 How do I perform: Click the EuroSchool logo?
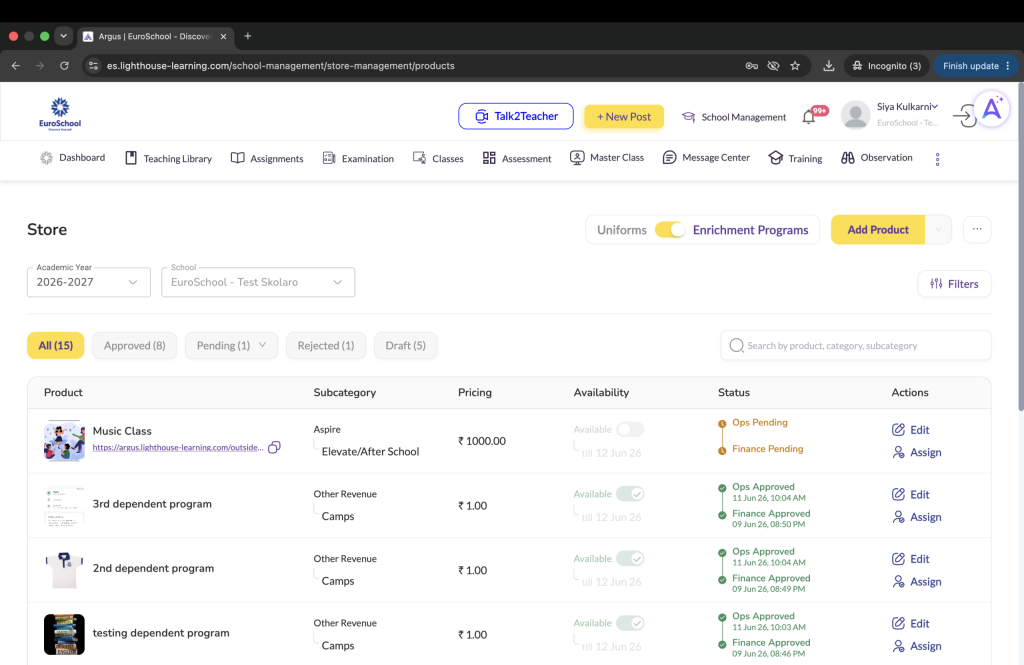click(59, 114)
